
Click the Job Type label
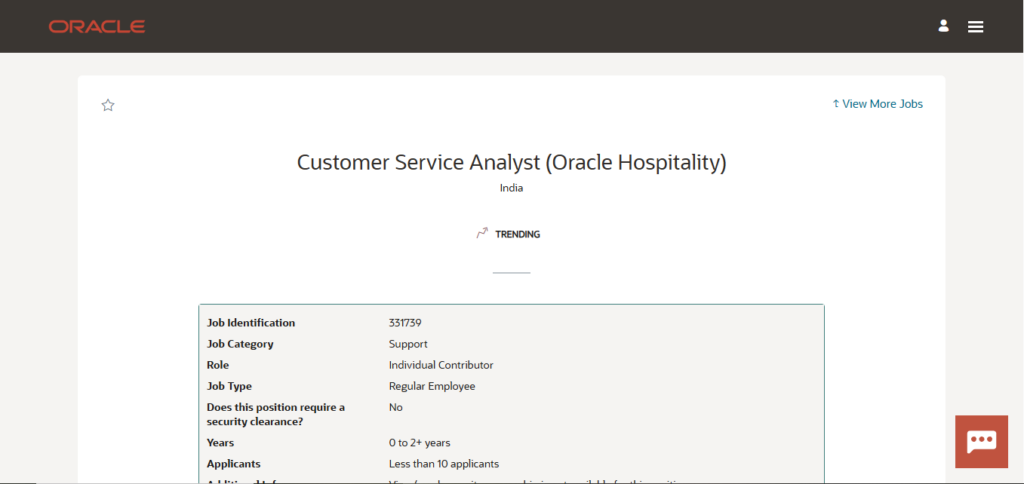[x=229, y=386]
